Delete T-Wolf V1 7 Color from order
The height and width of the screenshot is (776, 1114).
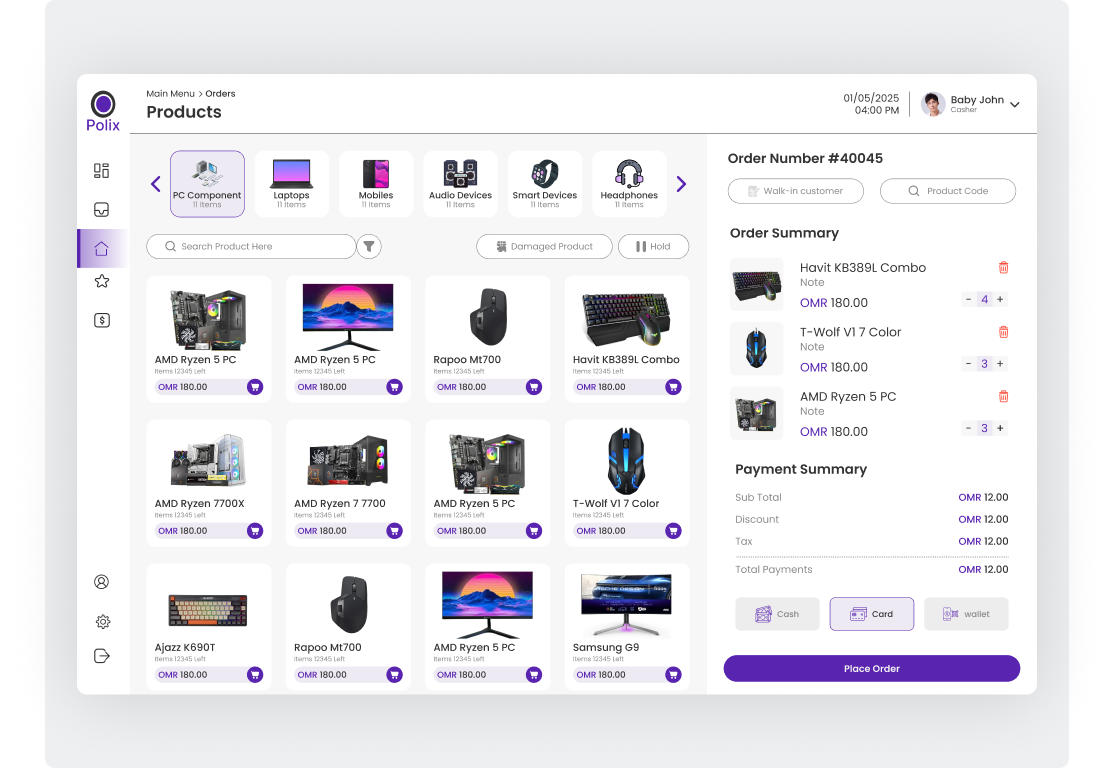tap(1003, 332)
